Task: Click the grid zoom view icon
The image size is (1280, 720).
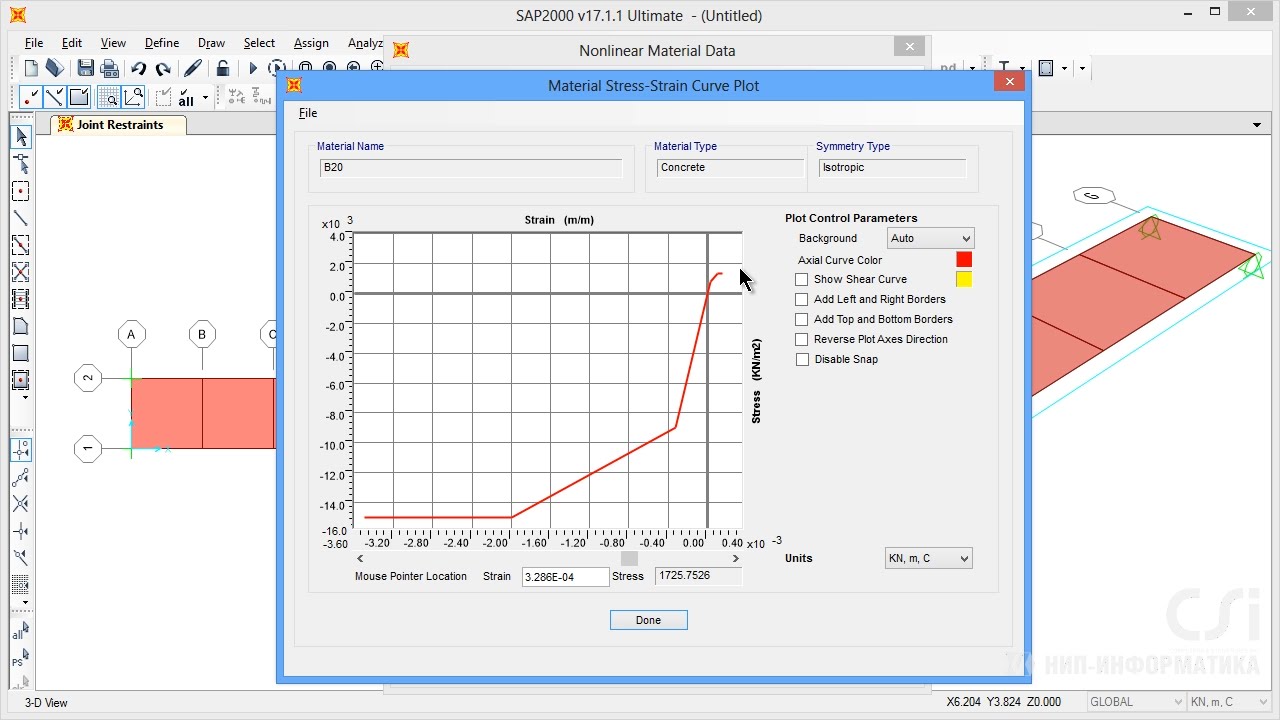Action: pos(109,97)
